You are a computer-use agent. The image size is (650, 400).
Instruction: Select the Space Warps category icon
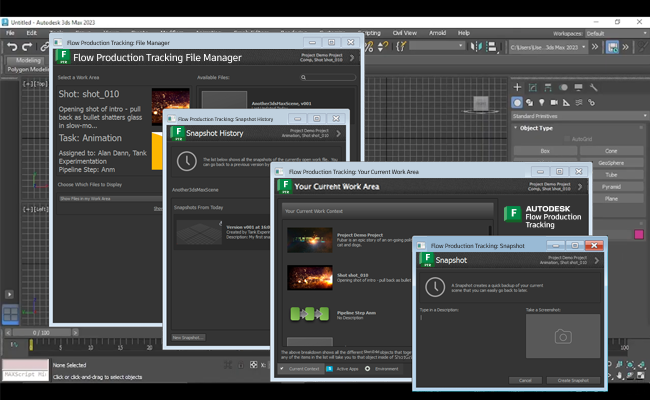click(579, 102)
